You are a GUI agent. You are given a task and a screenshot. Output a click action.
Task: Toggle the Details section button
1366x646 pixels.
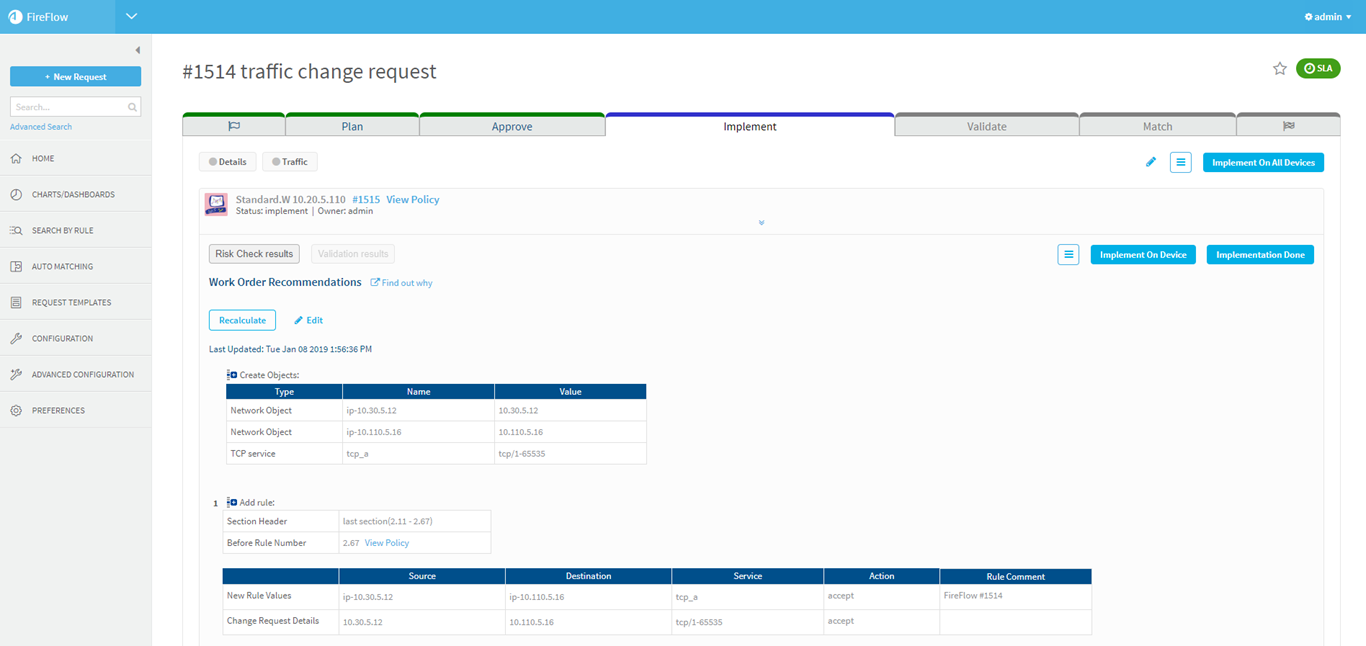point(228,162)
